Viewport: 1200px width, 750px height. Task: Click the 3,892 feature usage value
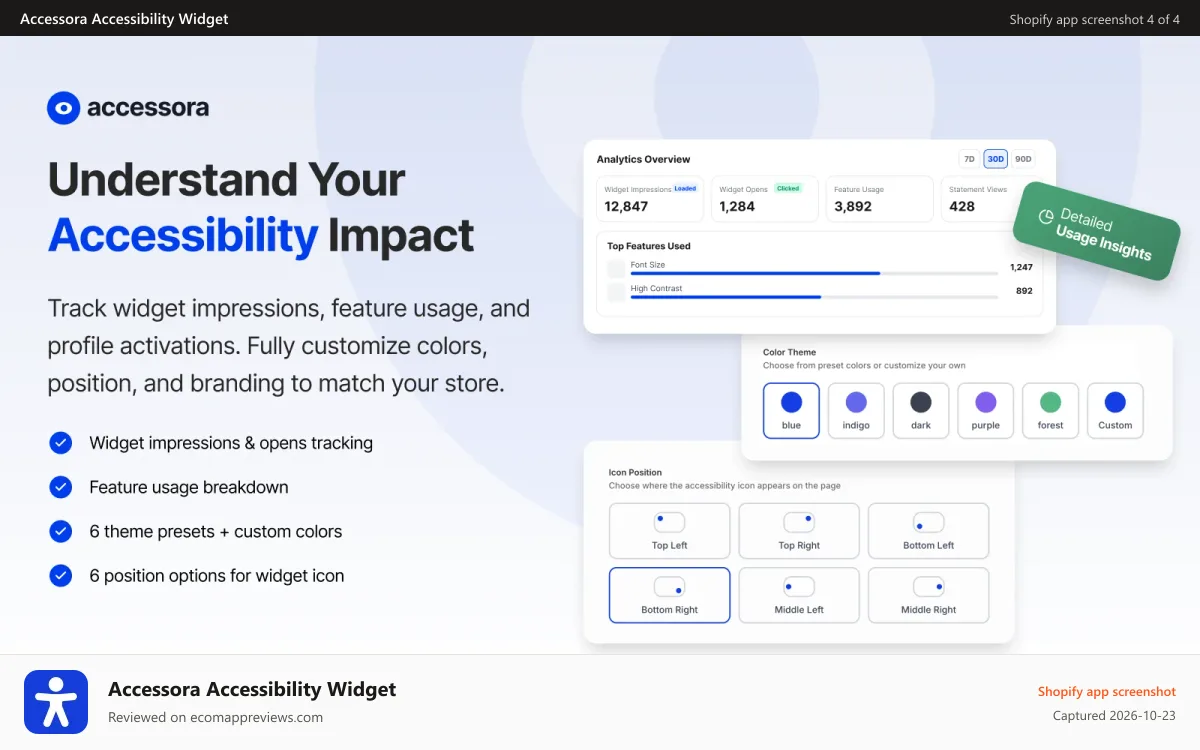853,207
